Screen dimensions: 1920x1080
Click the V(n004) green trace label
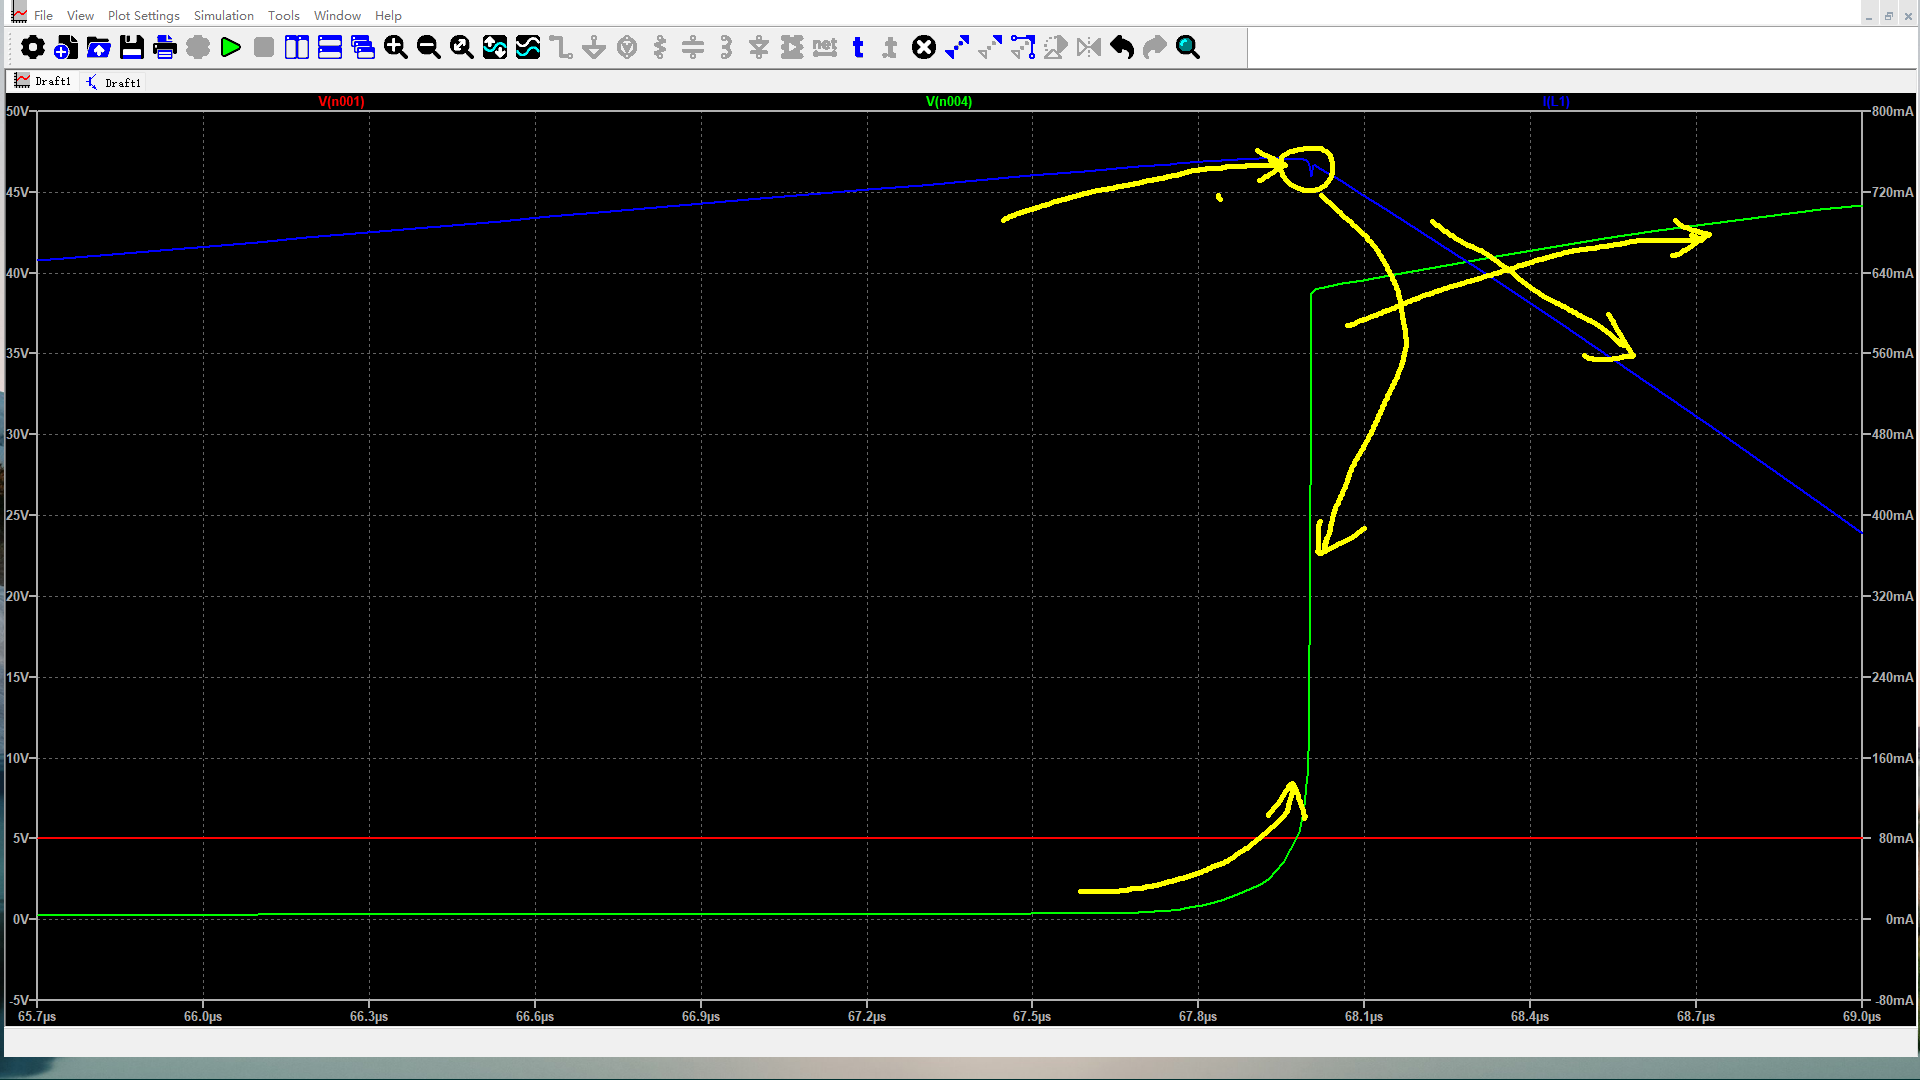pyautogui.click(x=948, y=101)
